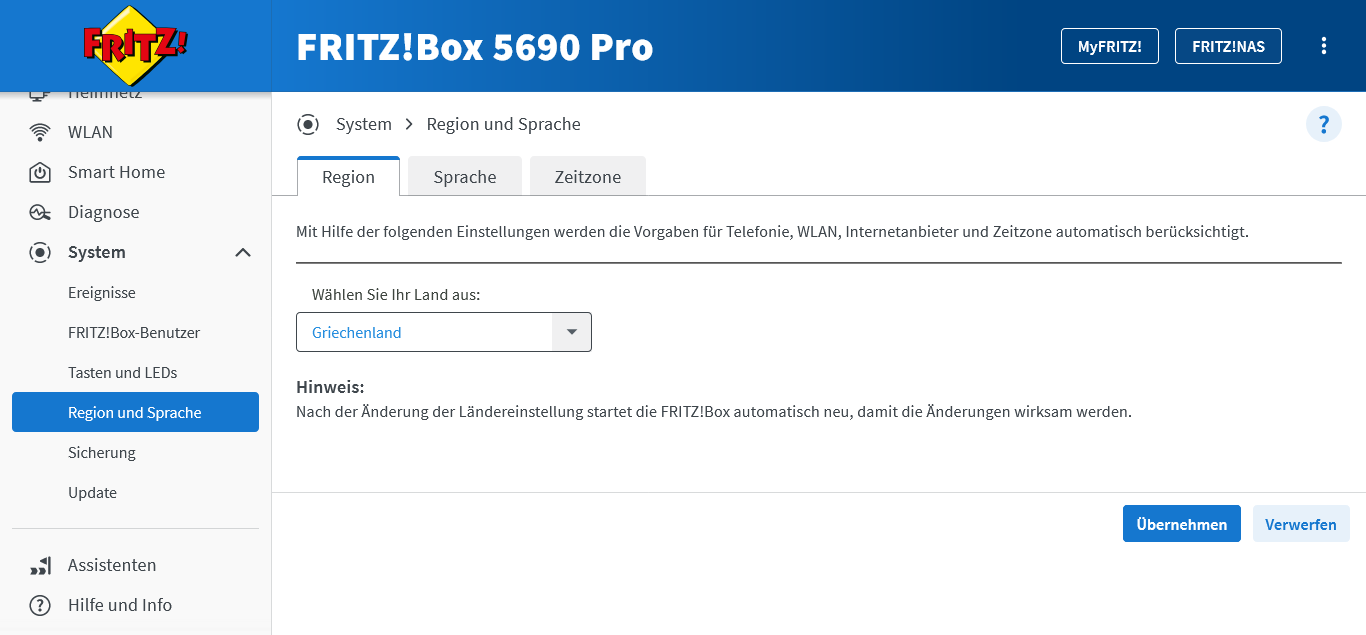Click the FRITZ! logo icon
1366x635 pixels.
pyautogui.click(x=135, y=45)
